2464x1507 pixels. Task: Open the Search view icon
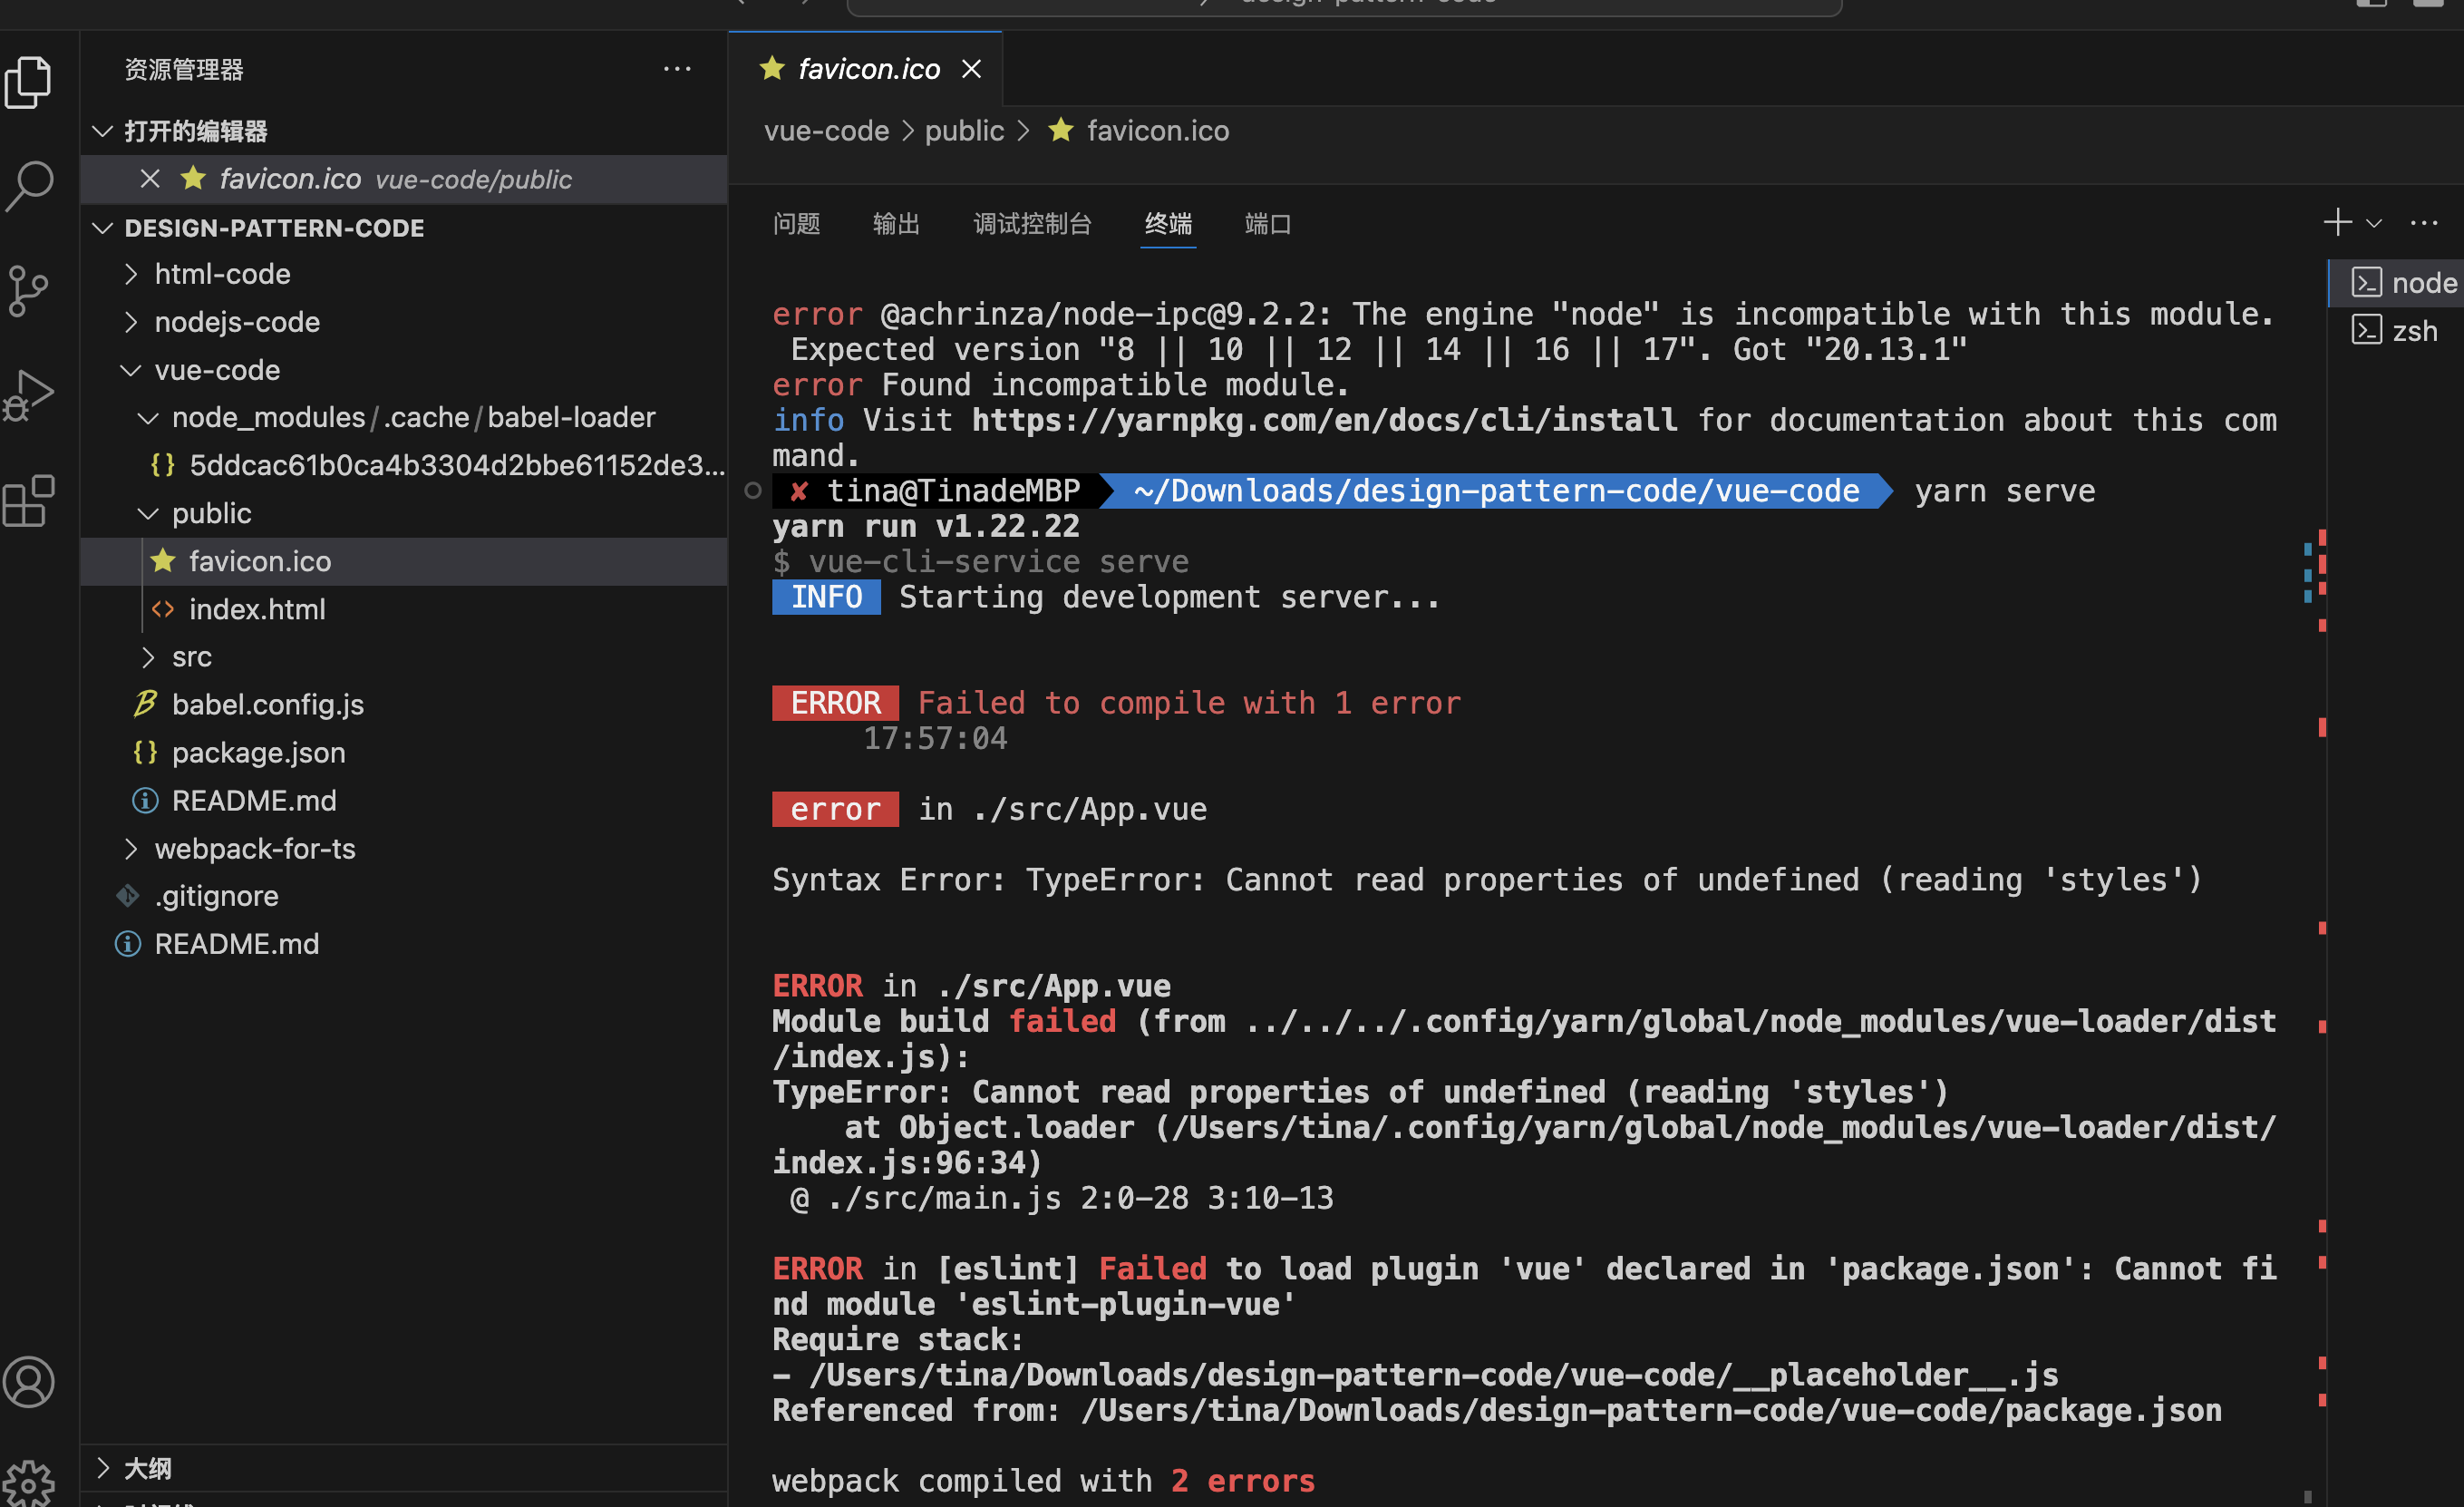[x=29, y=186]
